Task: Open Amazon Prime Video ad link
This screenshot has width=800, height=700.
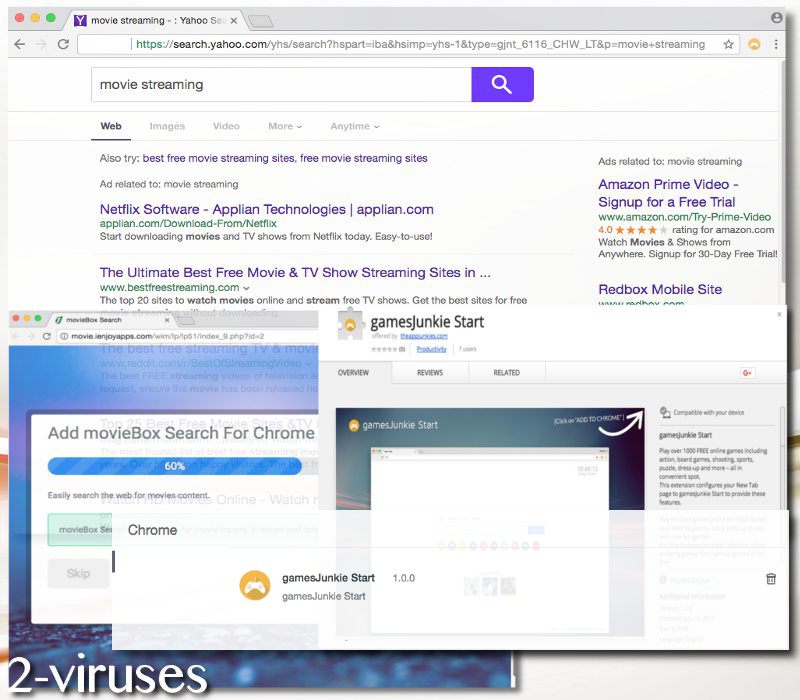Action: (x=668, y=193)
